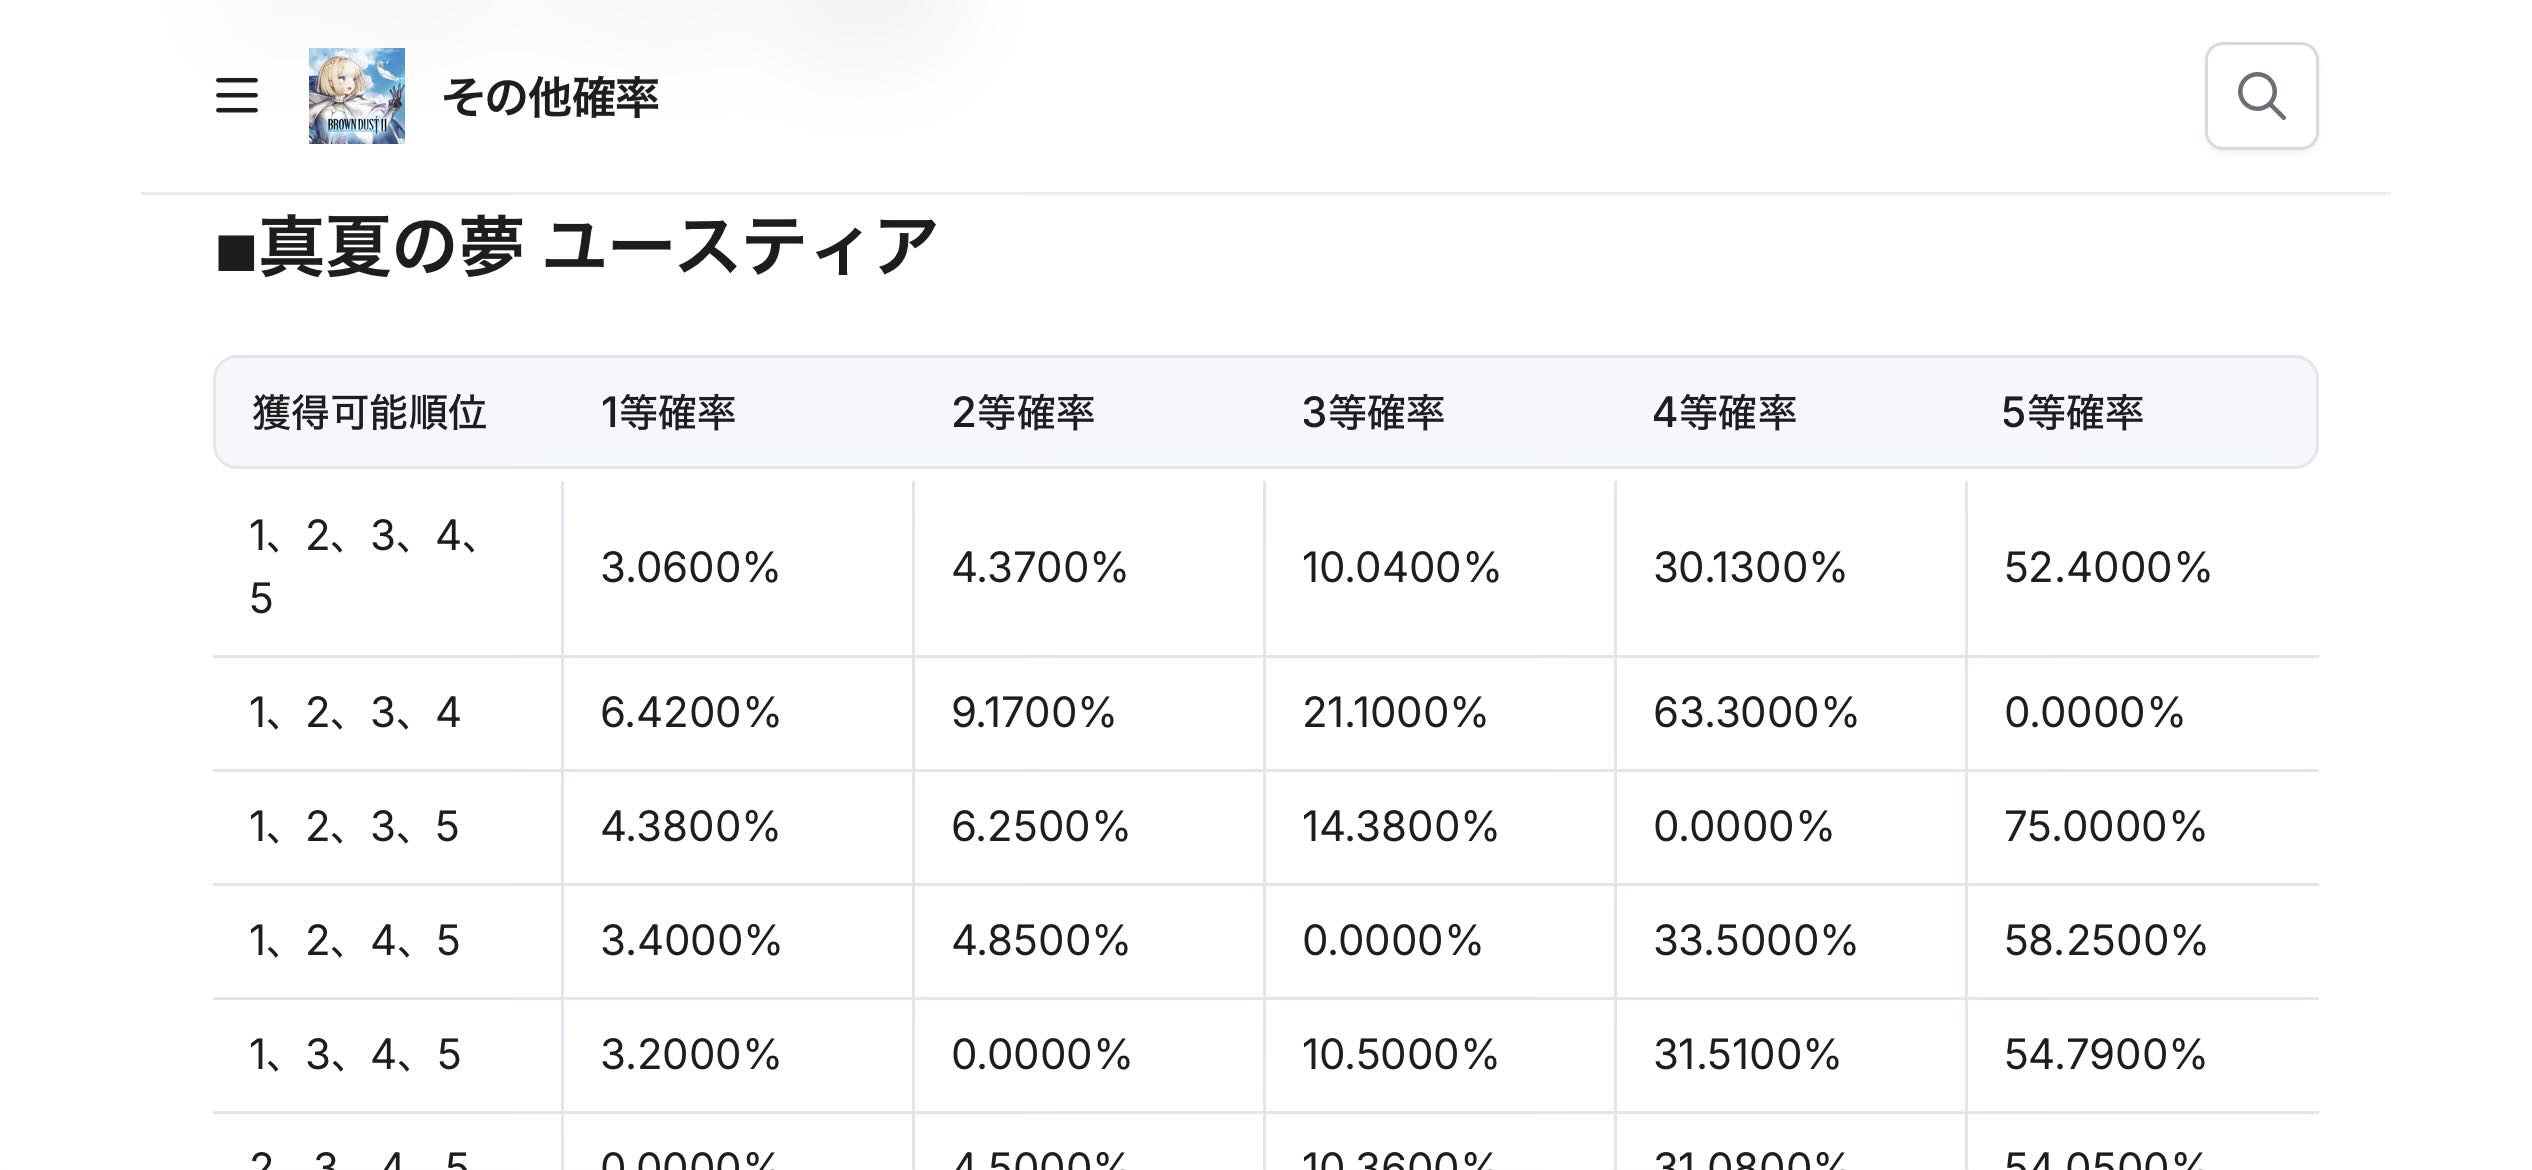This screenshot has height=1170, width=2532.
Task: Click the 63.3000% cell
Action: (1755, 713)
